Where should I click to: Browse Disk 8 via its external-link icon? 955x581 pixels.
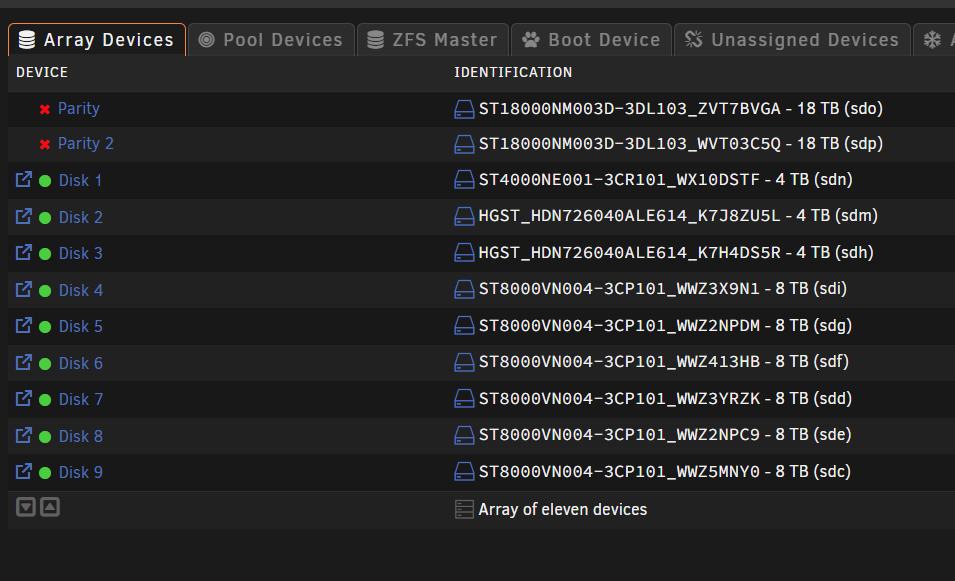[x=24, y=435]
